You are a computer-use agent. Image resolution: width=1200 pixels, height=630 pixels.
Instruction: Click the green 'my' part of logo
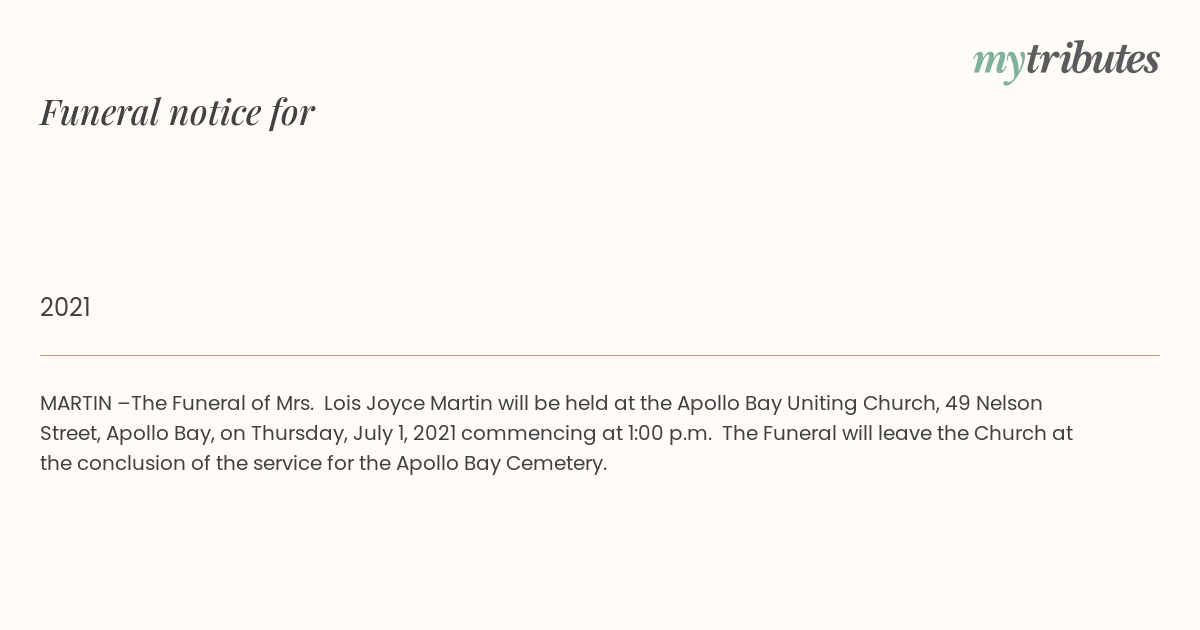[x=999, y=62]
